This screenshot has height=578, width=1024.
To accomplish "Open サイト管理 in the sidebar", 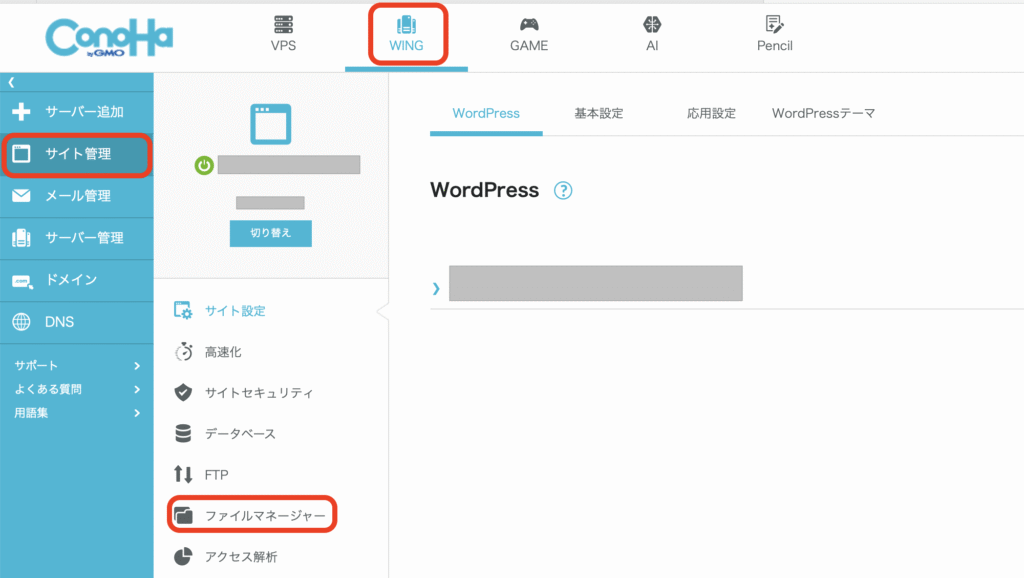I will tap(77, 154).
